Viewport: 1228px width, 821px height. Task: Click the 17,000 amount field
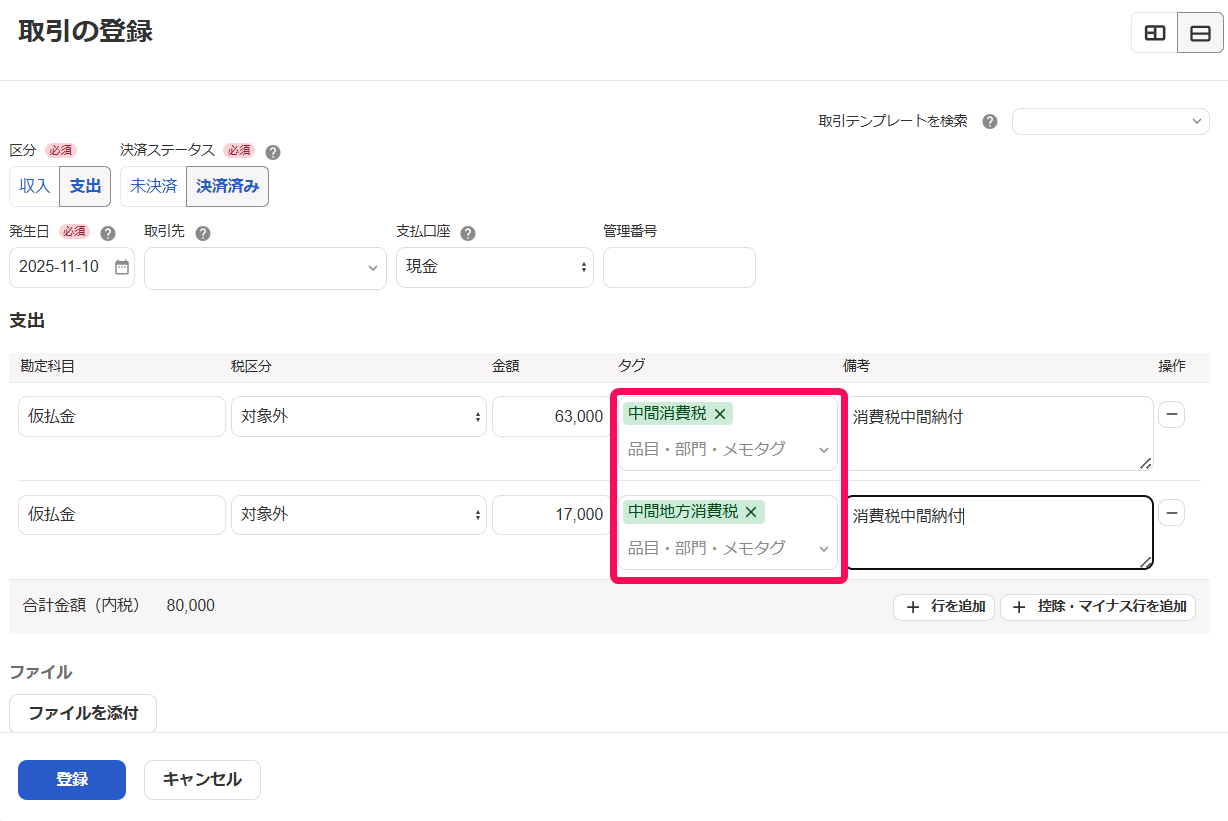(x=551, y=514)
